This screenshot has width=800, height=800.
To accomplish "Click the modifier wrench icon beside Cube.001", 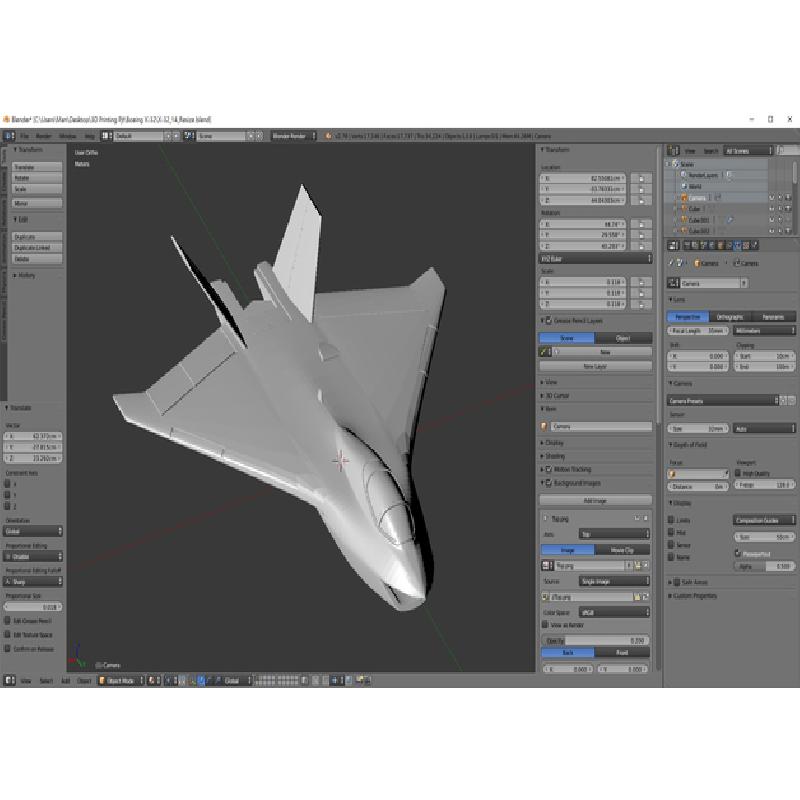I will click(730, 220).
